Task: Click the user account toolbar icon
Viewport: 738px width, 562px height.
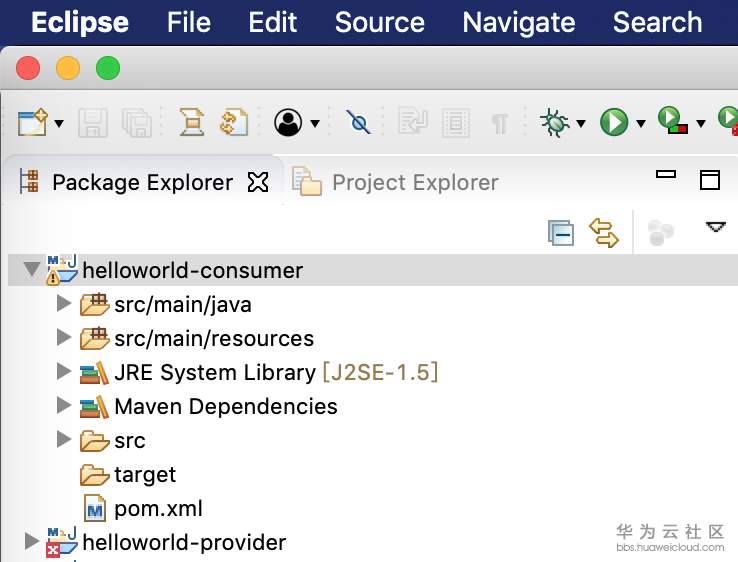Action: click(289, 123)
